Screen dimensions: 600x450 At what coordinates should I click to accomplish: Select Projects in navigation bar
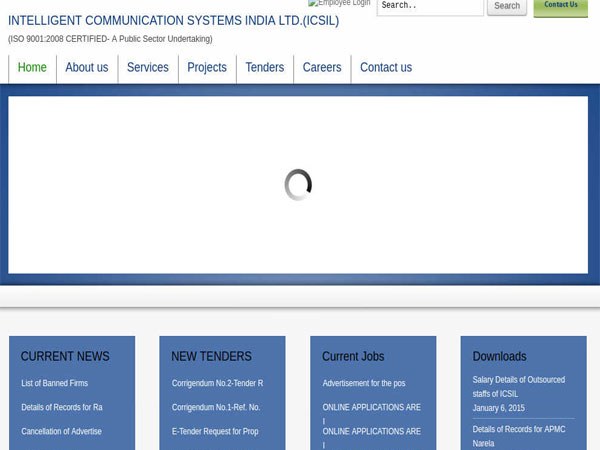(207, 68)
